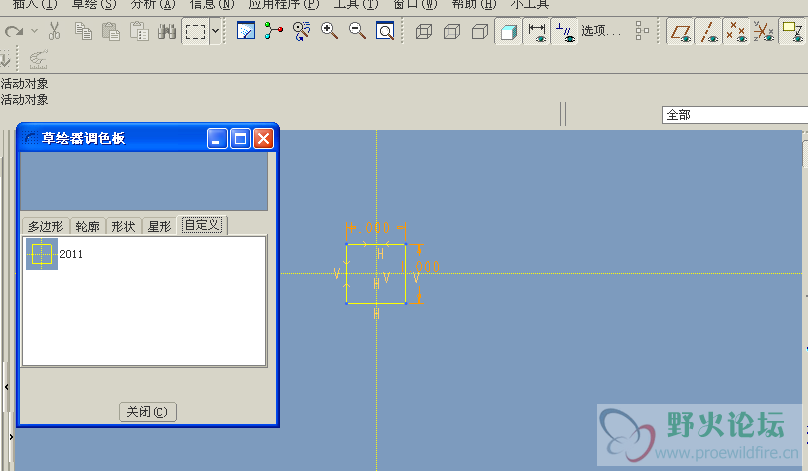808x471 pixels.
Task: Click the 2011 item label
Action: [x=71, y=254]
